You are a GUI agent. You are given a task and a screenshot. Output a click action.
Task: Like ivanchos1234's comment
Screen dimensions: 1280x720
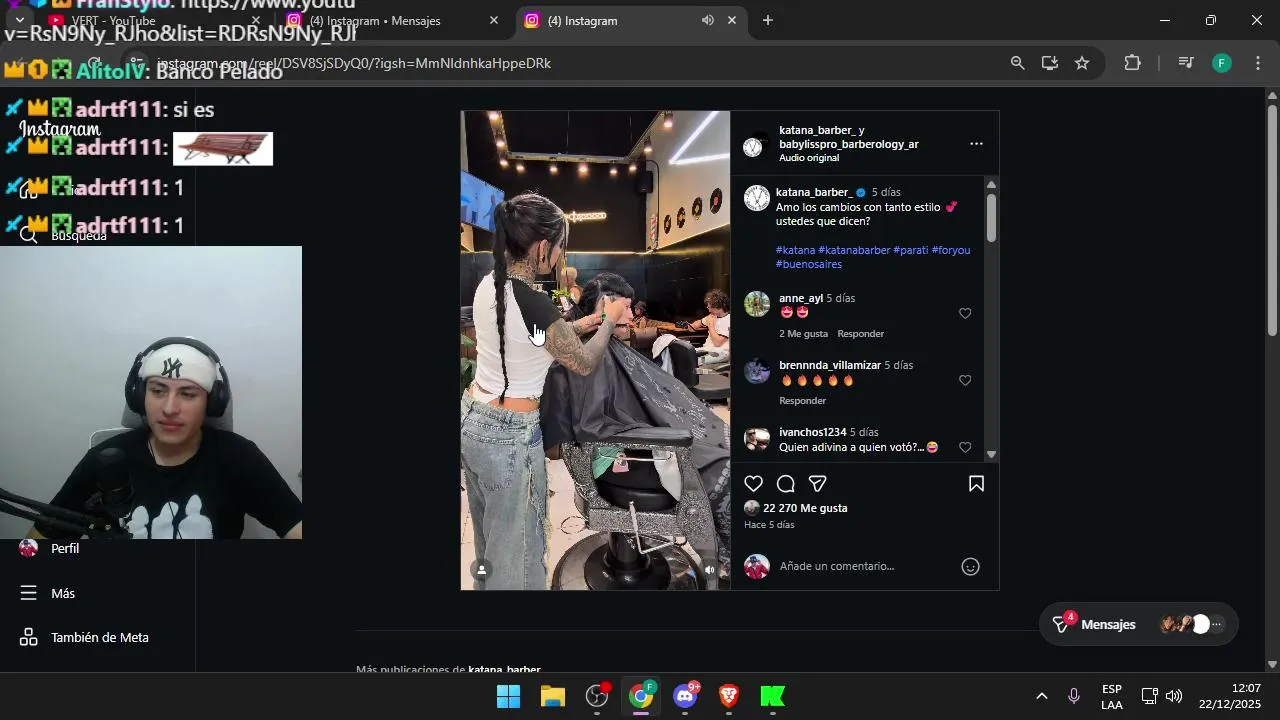[965, 447]
